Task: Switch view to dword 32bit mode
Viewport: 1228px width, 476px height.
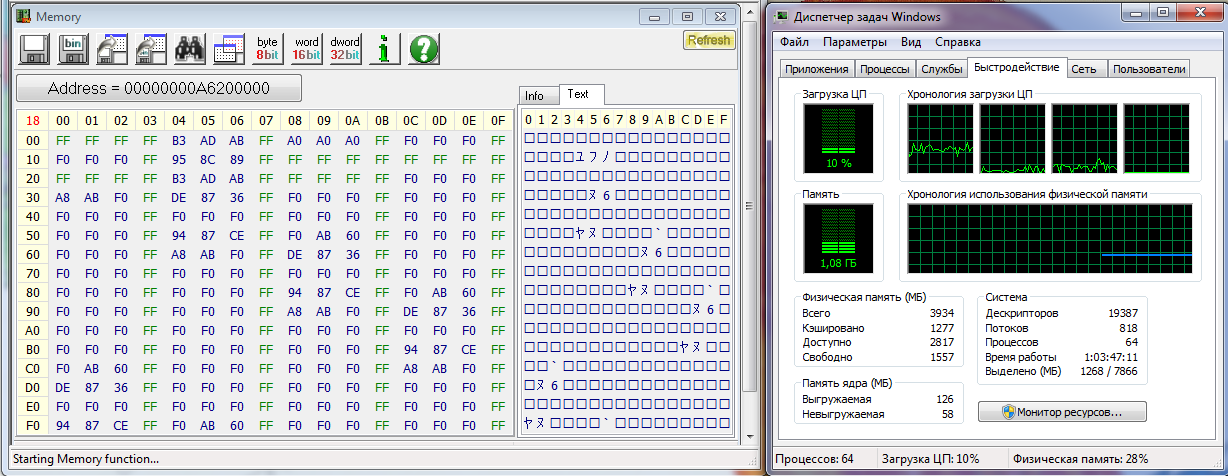Action: [344, 49]
